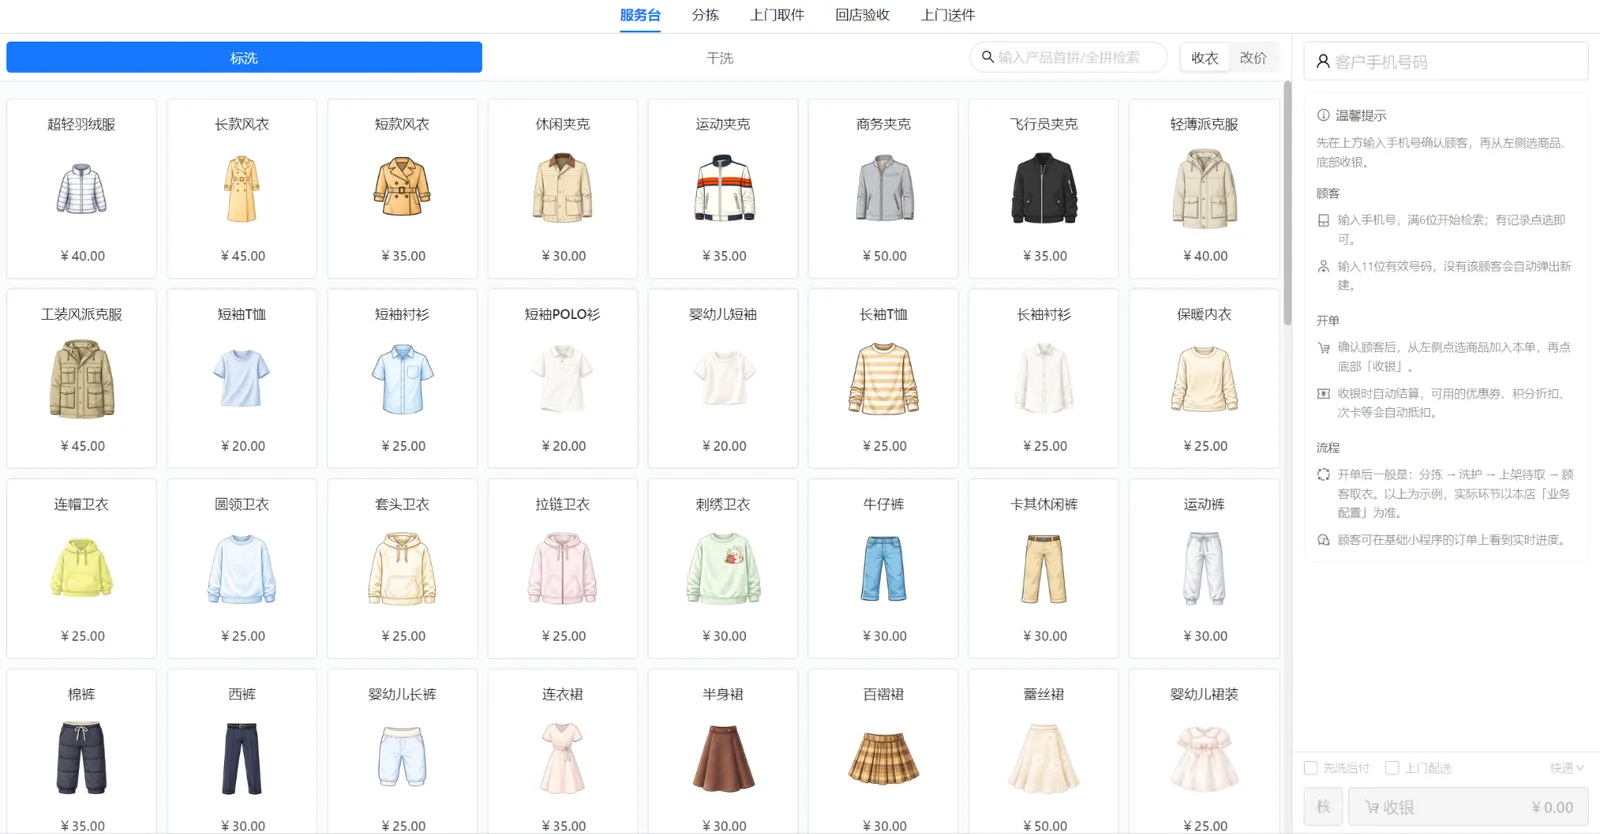Click the product list vertical scrollbar
The width and height of the screenshot is (1600, 834).
pos(1287,205)
